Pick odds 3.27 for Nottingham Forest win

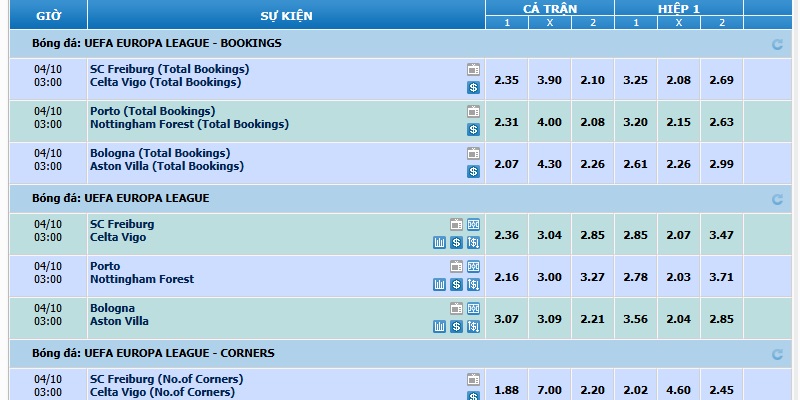coord(592,277)
